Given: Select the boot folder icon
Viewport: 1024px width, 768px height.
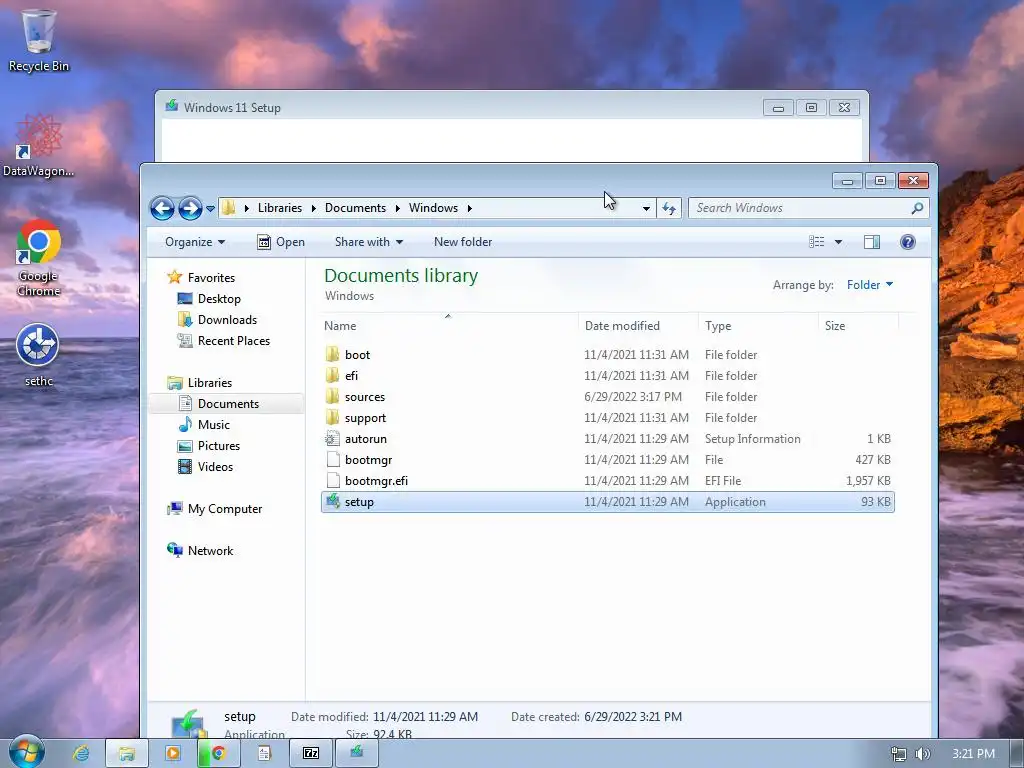Looking at the screenshot, I should tap(332, 355).
